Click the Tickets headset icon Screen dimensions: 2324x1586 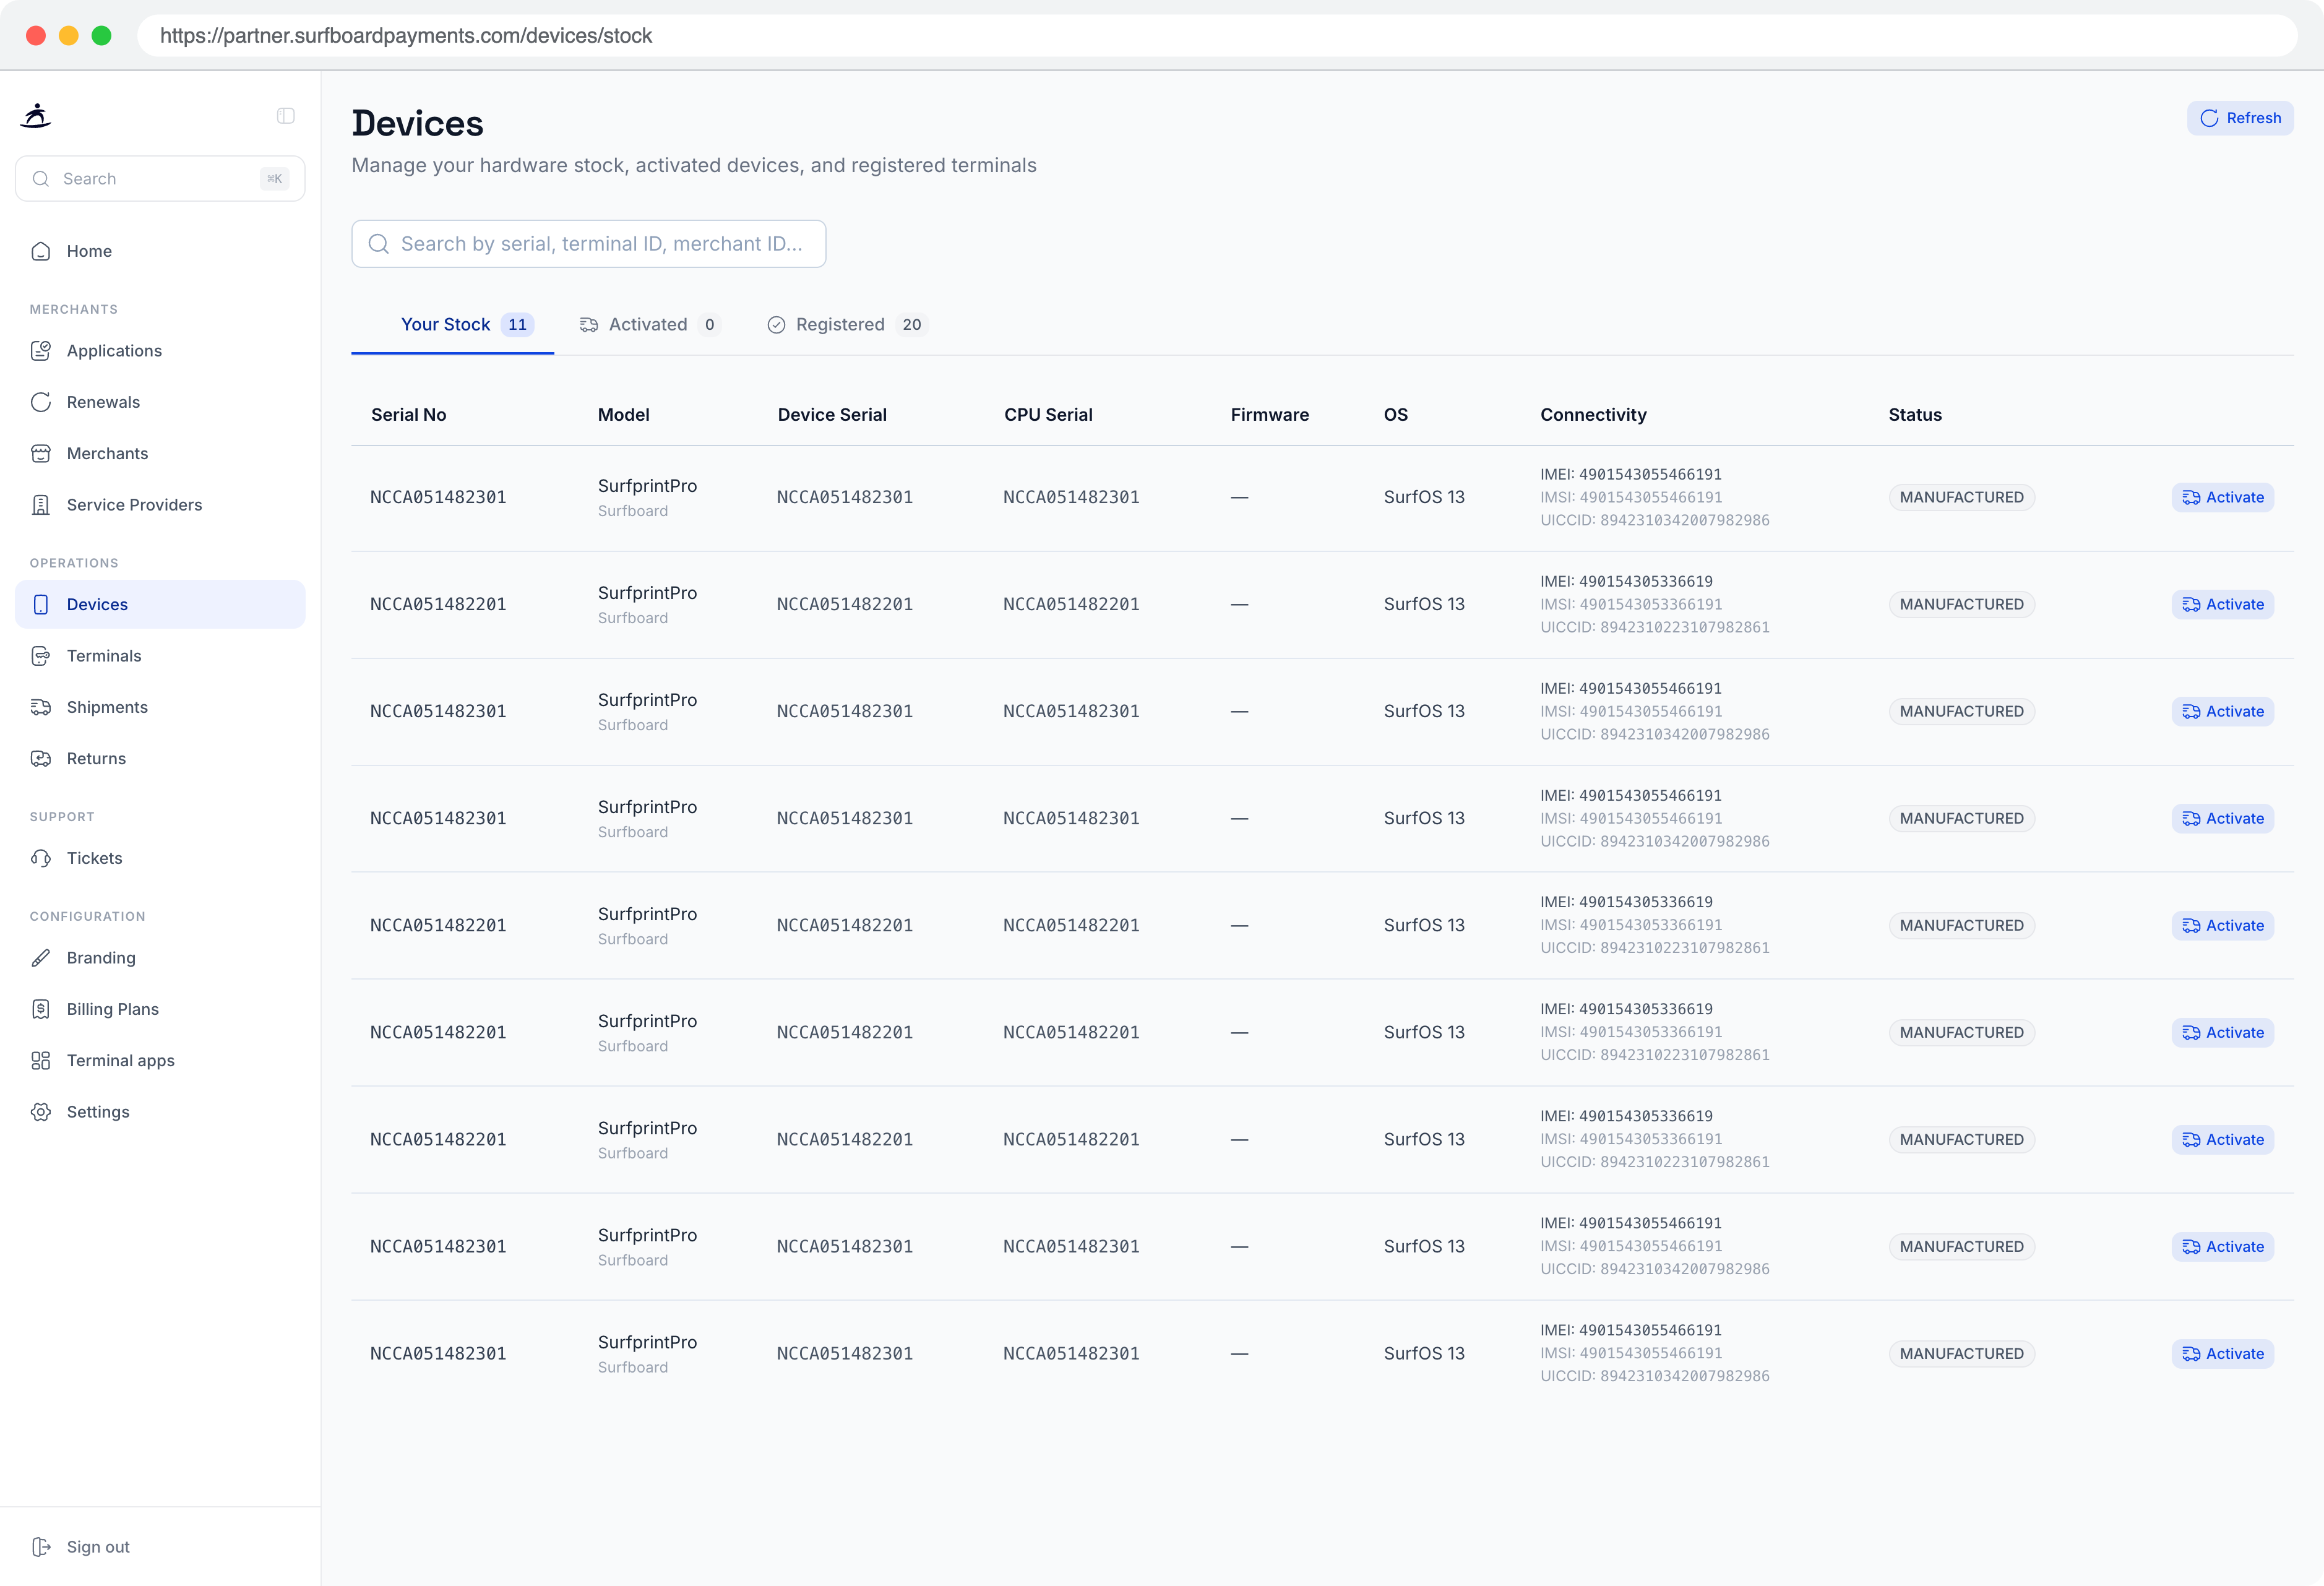(x=41, y=858)
